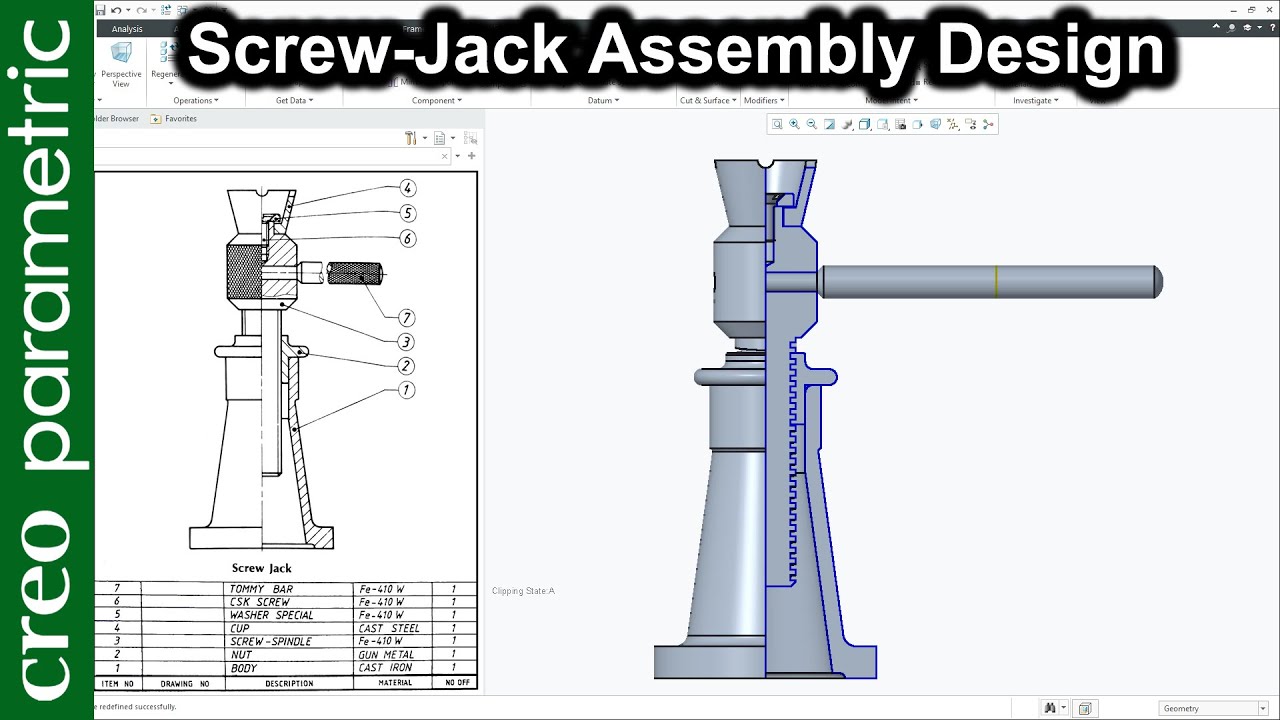Viewport: 1280px width, 720px height.
Task: Open the Undo history dropdown arrow
Action: click(128, 10)
